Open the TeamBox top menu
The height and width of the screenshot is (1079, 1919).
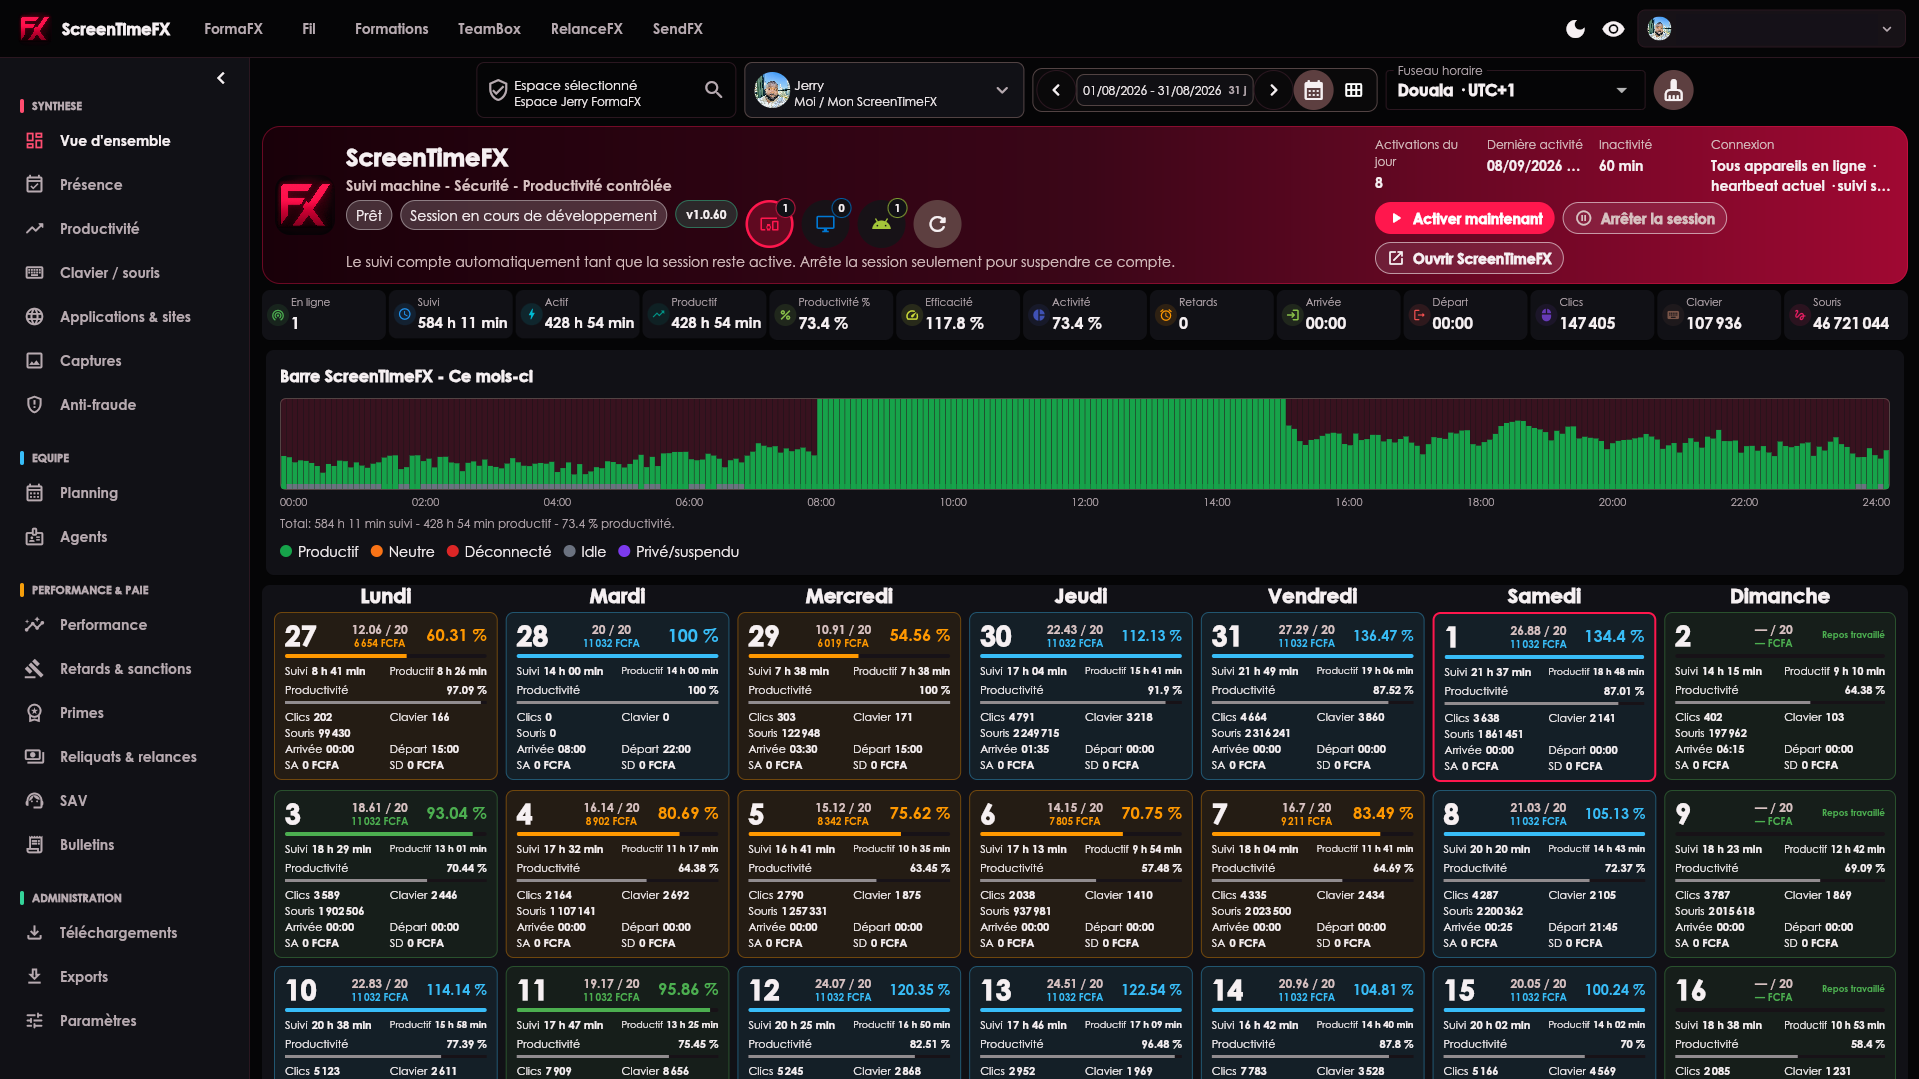[489, 29]
